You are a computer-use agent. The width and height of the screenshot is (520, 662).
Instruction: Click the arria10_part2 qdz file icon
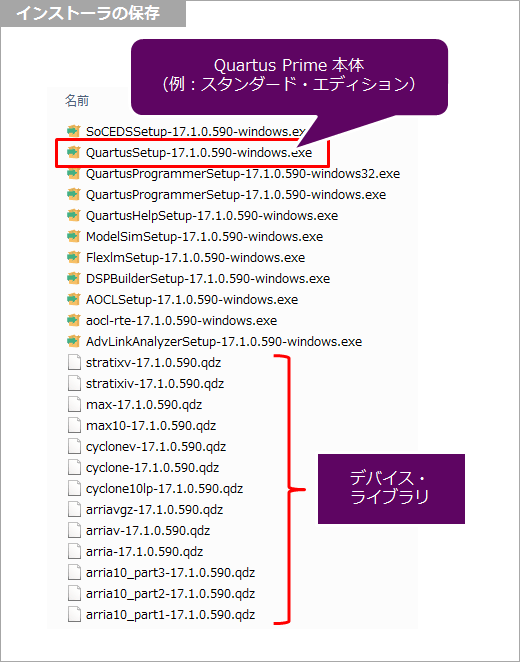(x=74, y=593)
